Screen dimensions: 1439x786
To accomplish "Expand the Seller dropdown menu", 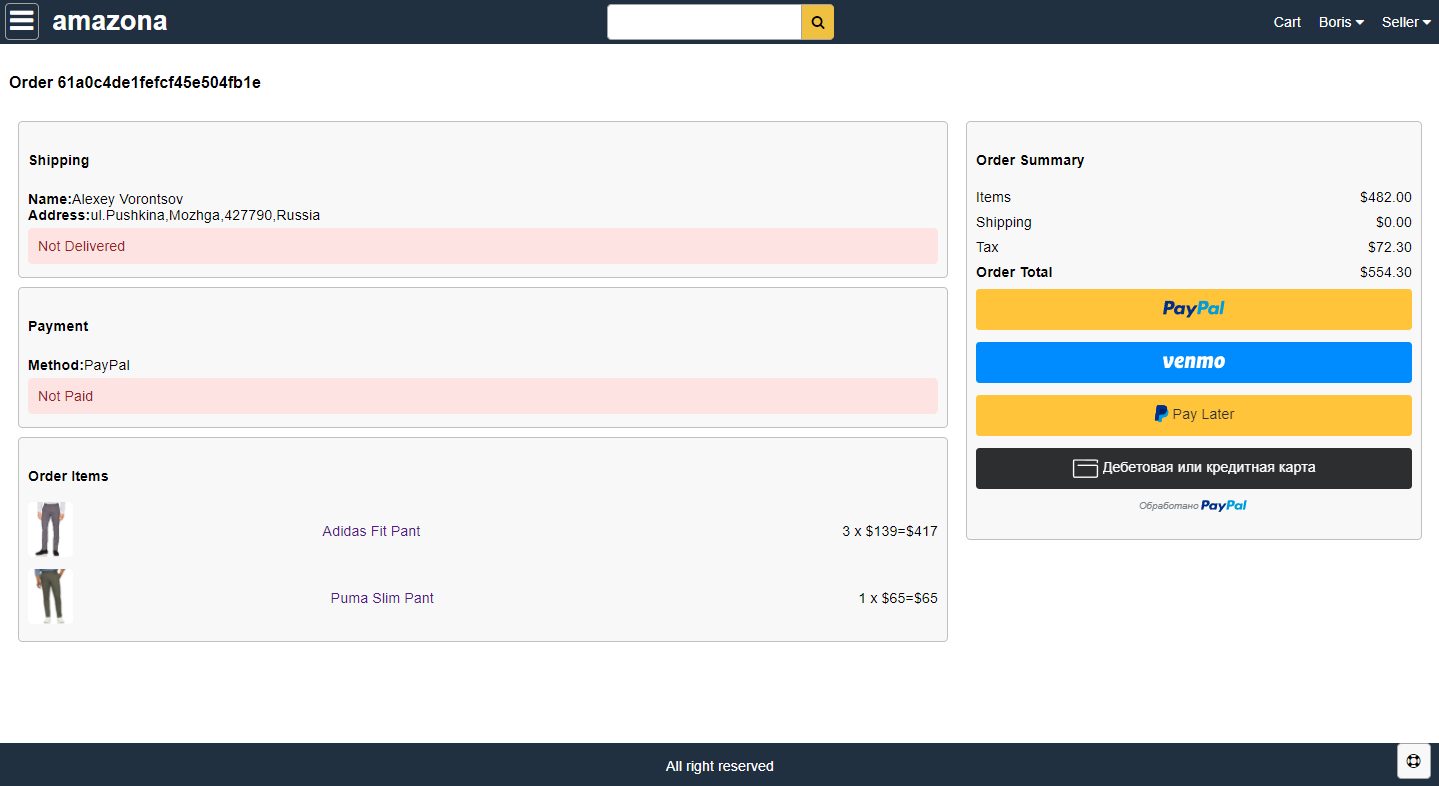I will pyautogui.click(x=1406, y=22).
